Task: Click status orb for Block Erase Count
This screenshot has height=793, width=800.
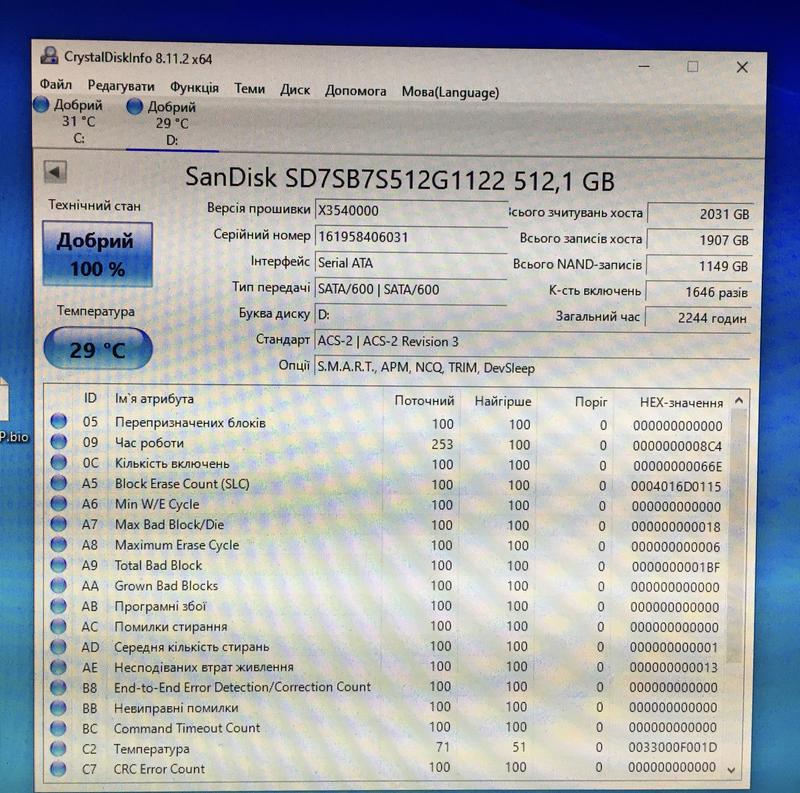Action: pos(59,484)
